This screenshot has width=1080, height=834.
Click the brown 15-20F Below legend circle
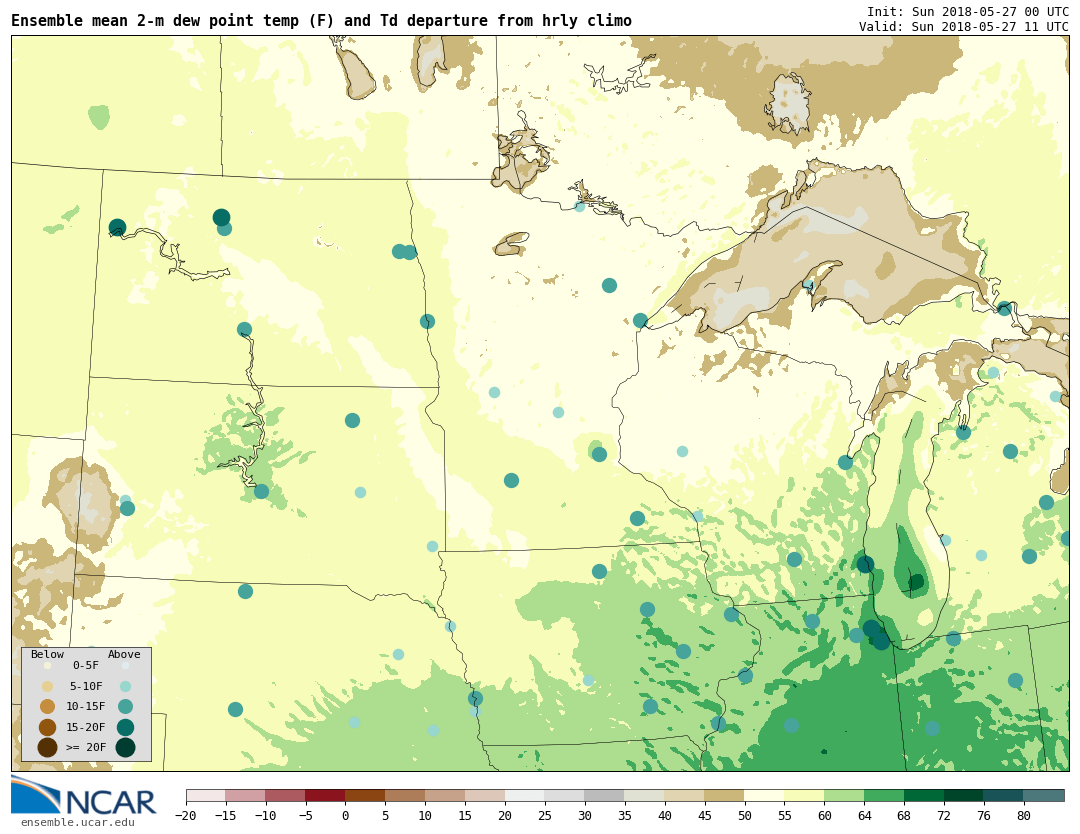(x=47, y=727)
